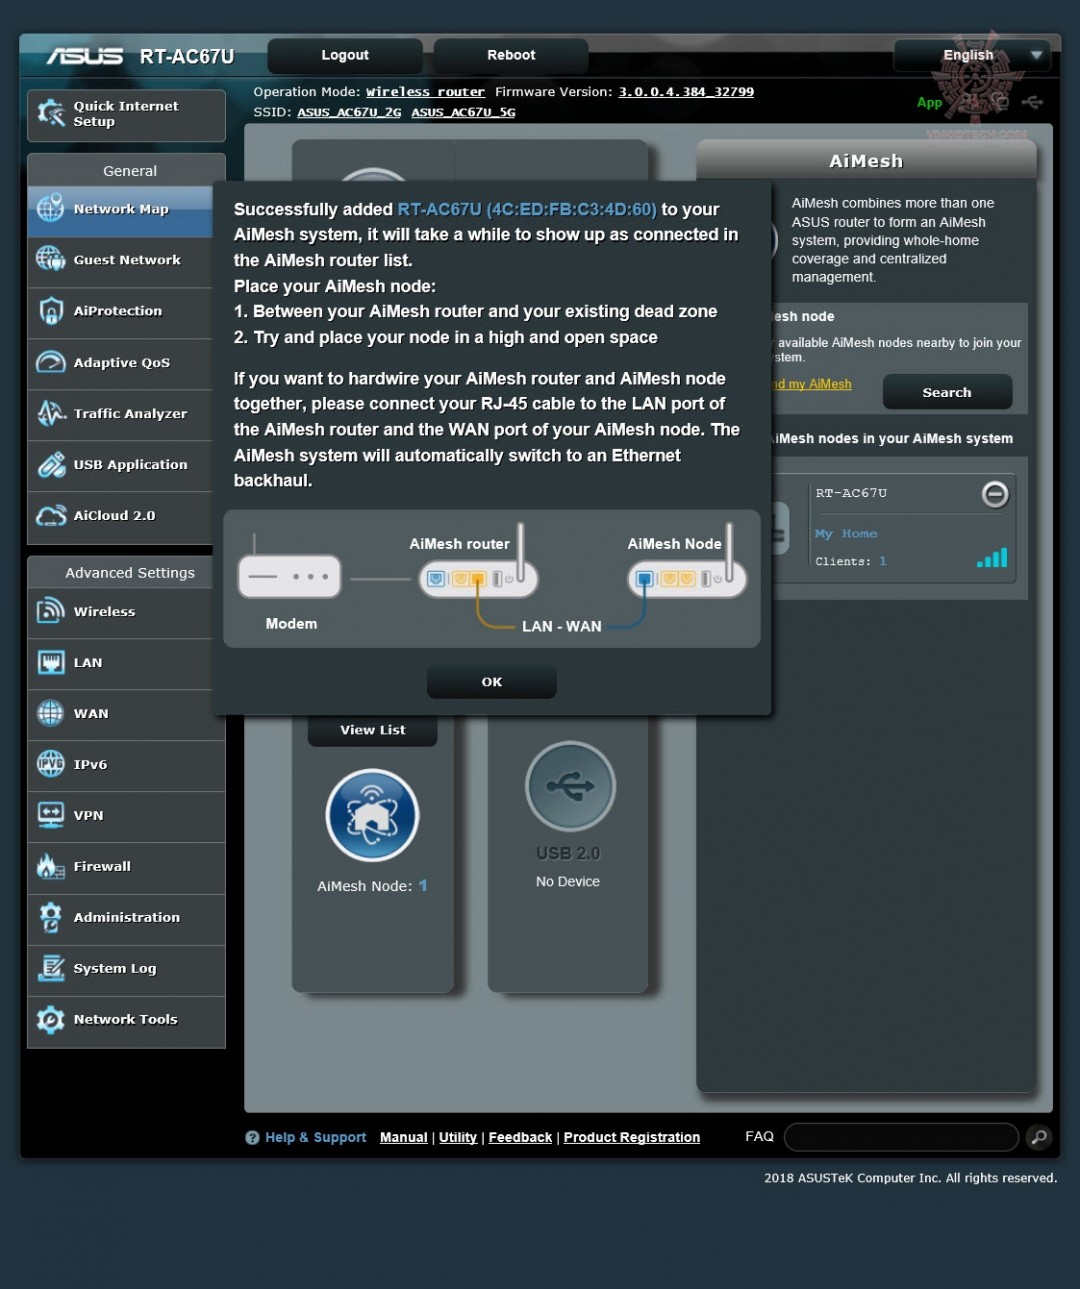Open the Utility link

pos(458,1137)
